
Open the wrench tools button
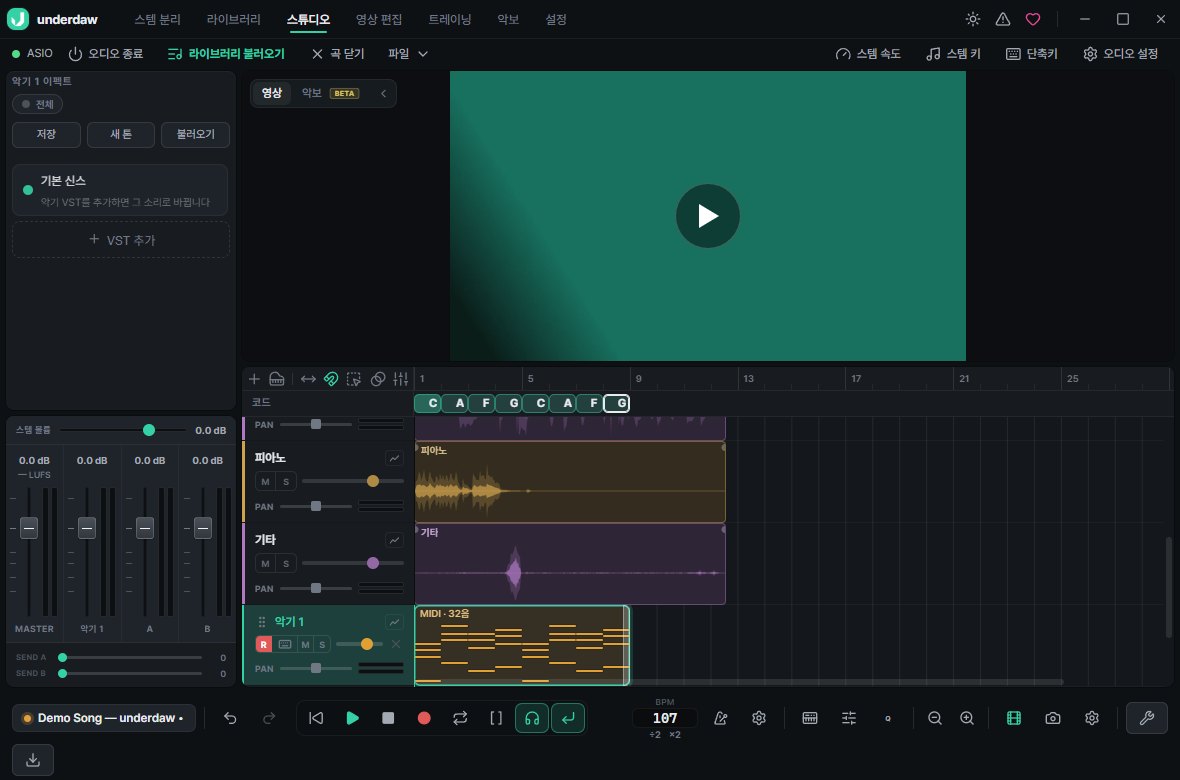pos(1147,718)
